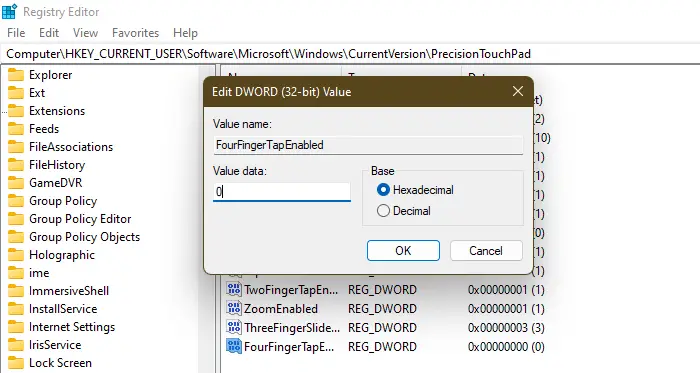The height and width of the screenshot is (373, 700).
Task: Open the File menu
Action: (x=16, y=33)
